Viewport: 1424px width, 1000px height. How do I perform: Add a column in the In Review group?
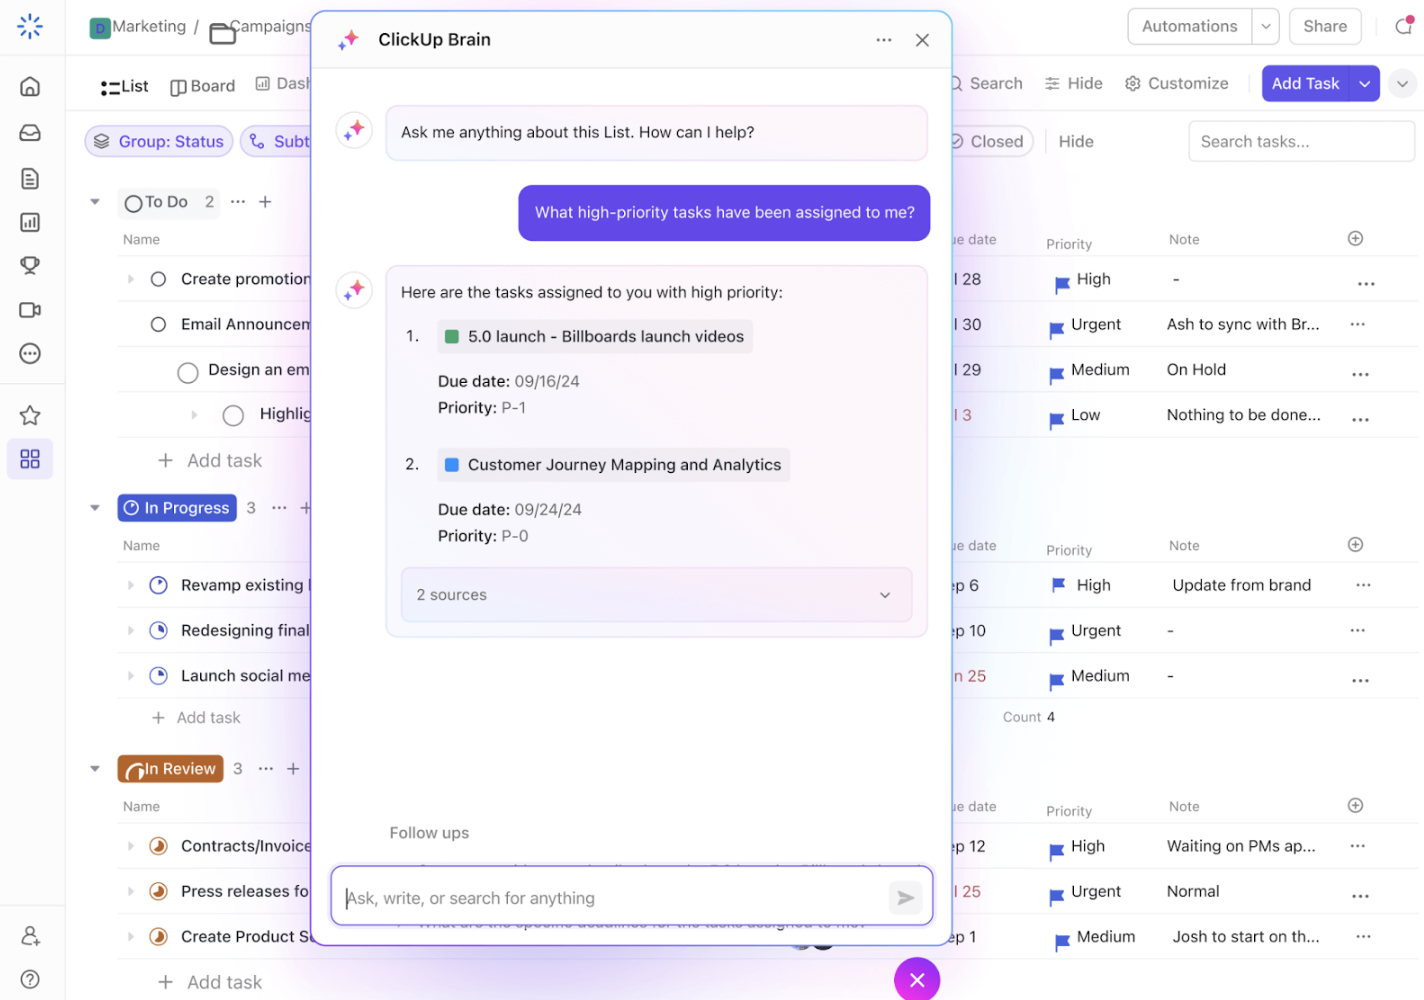tap(1355, 805)
